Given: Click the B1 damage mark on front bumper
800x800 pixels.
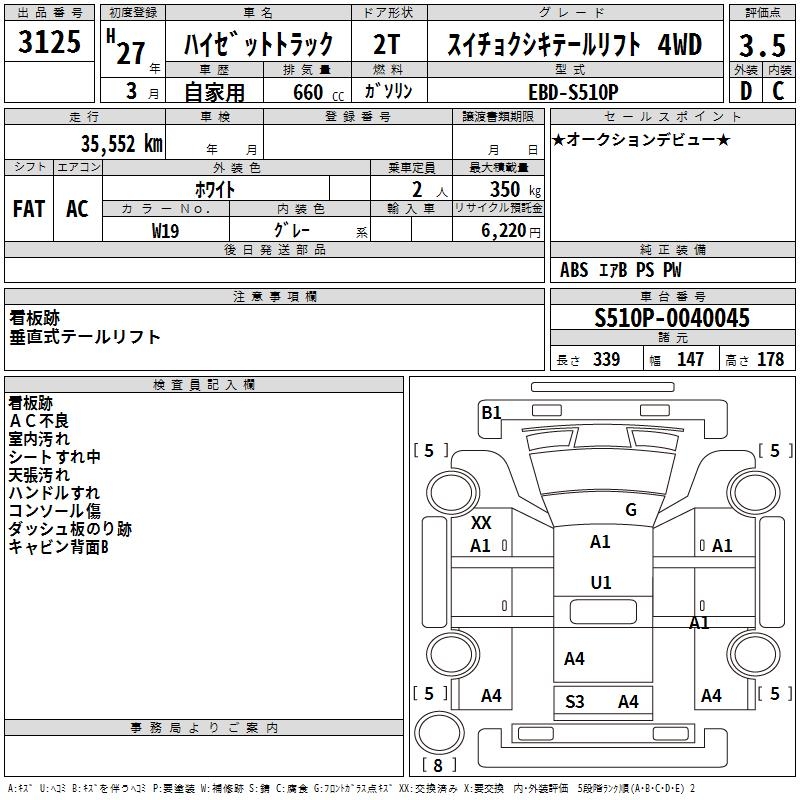Looking at the screenshot, I should pyautogui.click(x=491, y=412).
